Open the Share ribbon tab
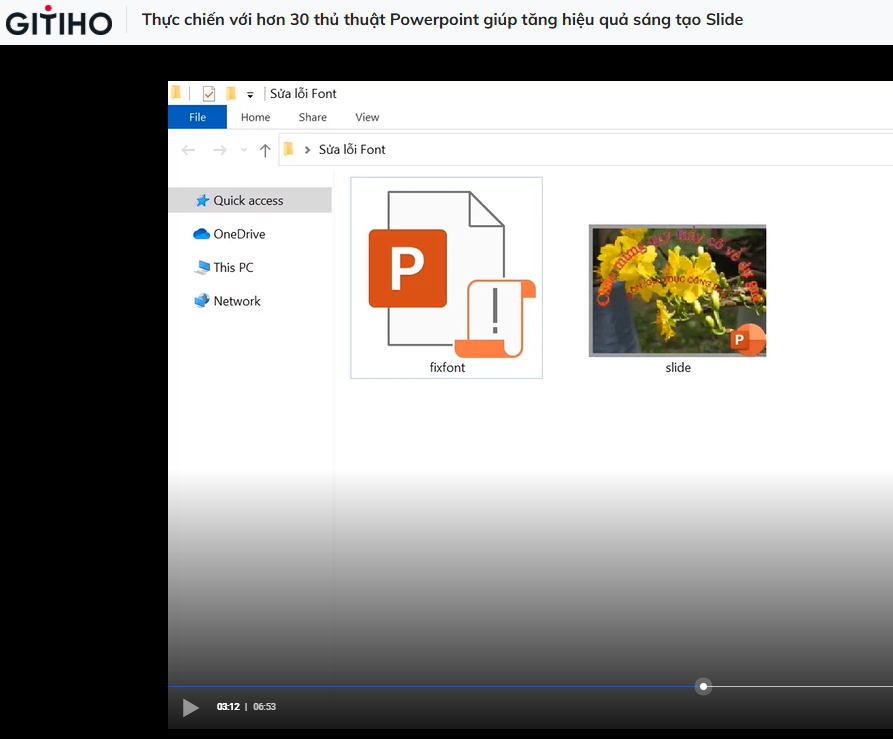893x739 pixels. coord(313,117)
